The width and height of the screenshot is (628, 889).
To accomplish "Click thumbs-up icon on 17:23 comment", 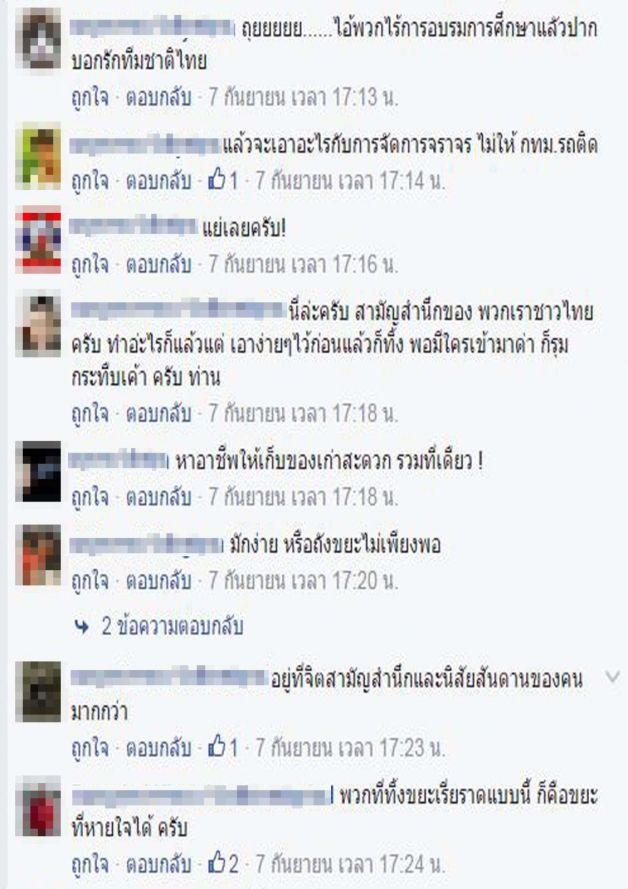I will (217, 746).
